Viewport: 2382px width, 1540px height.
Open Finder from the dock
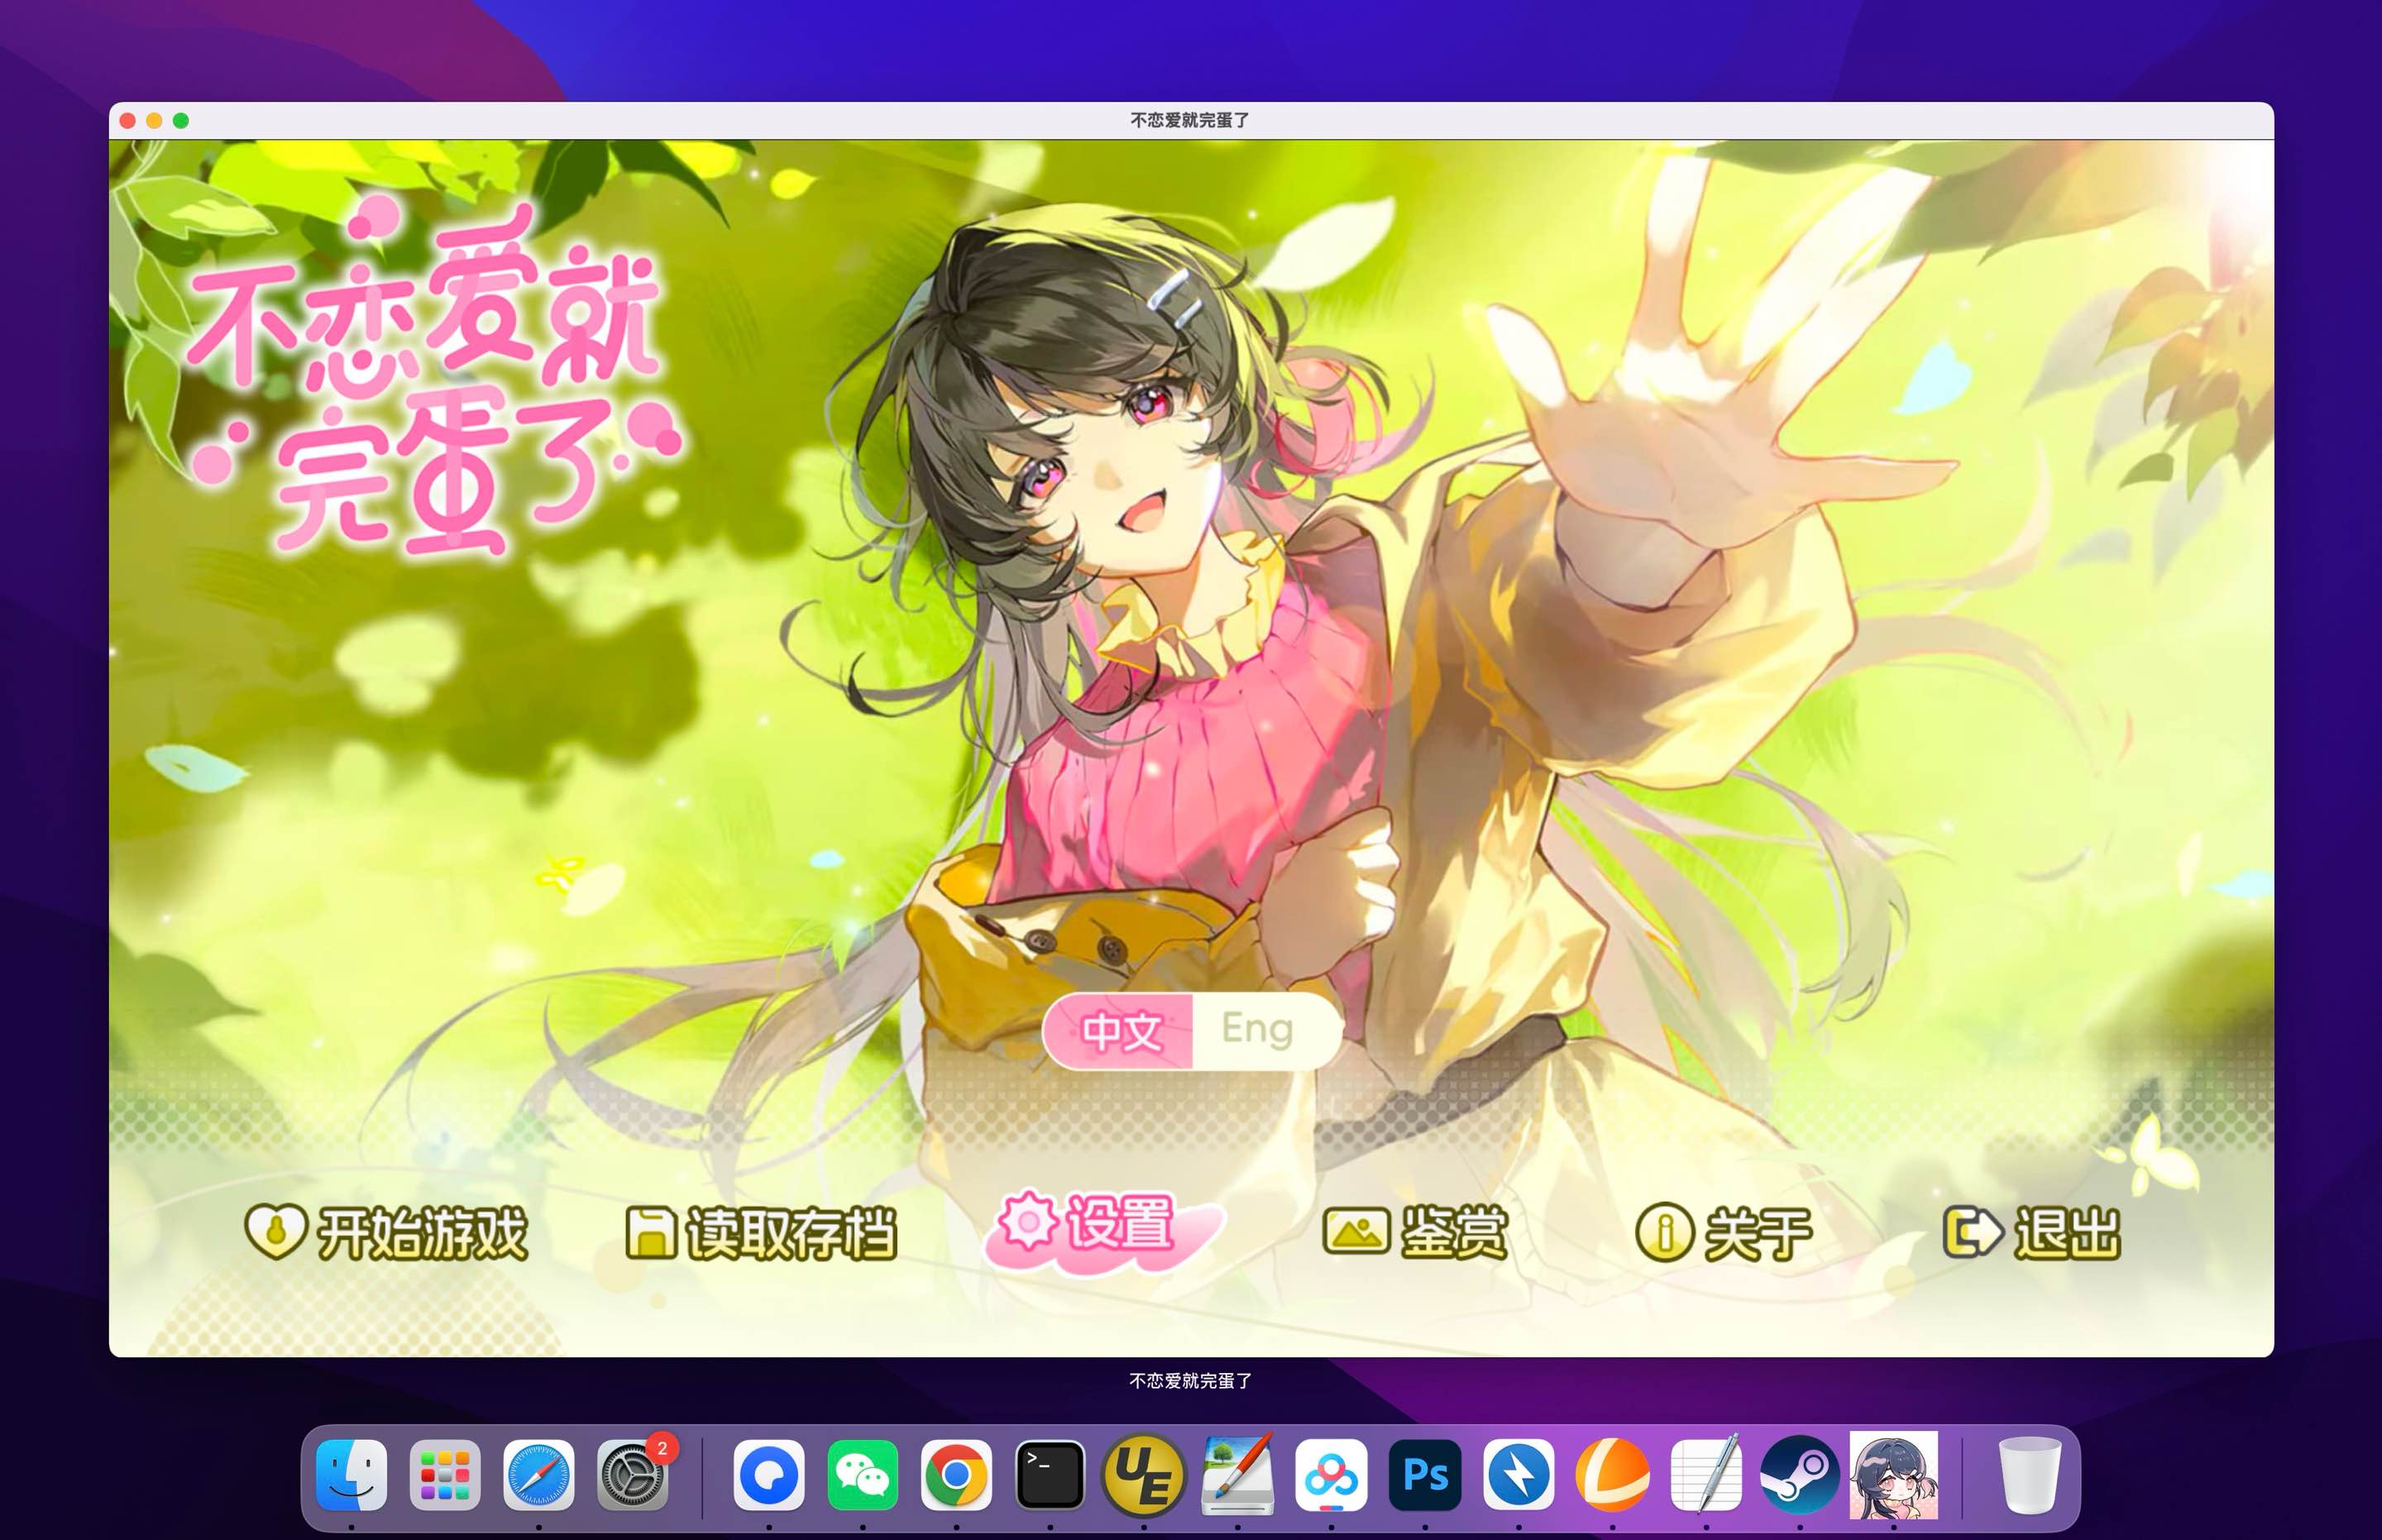tap(351, 1475)
